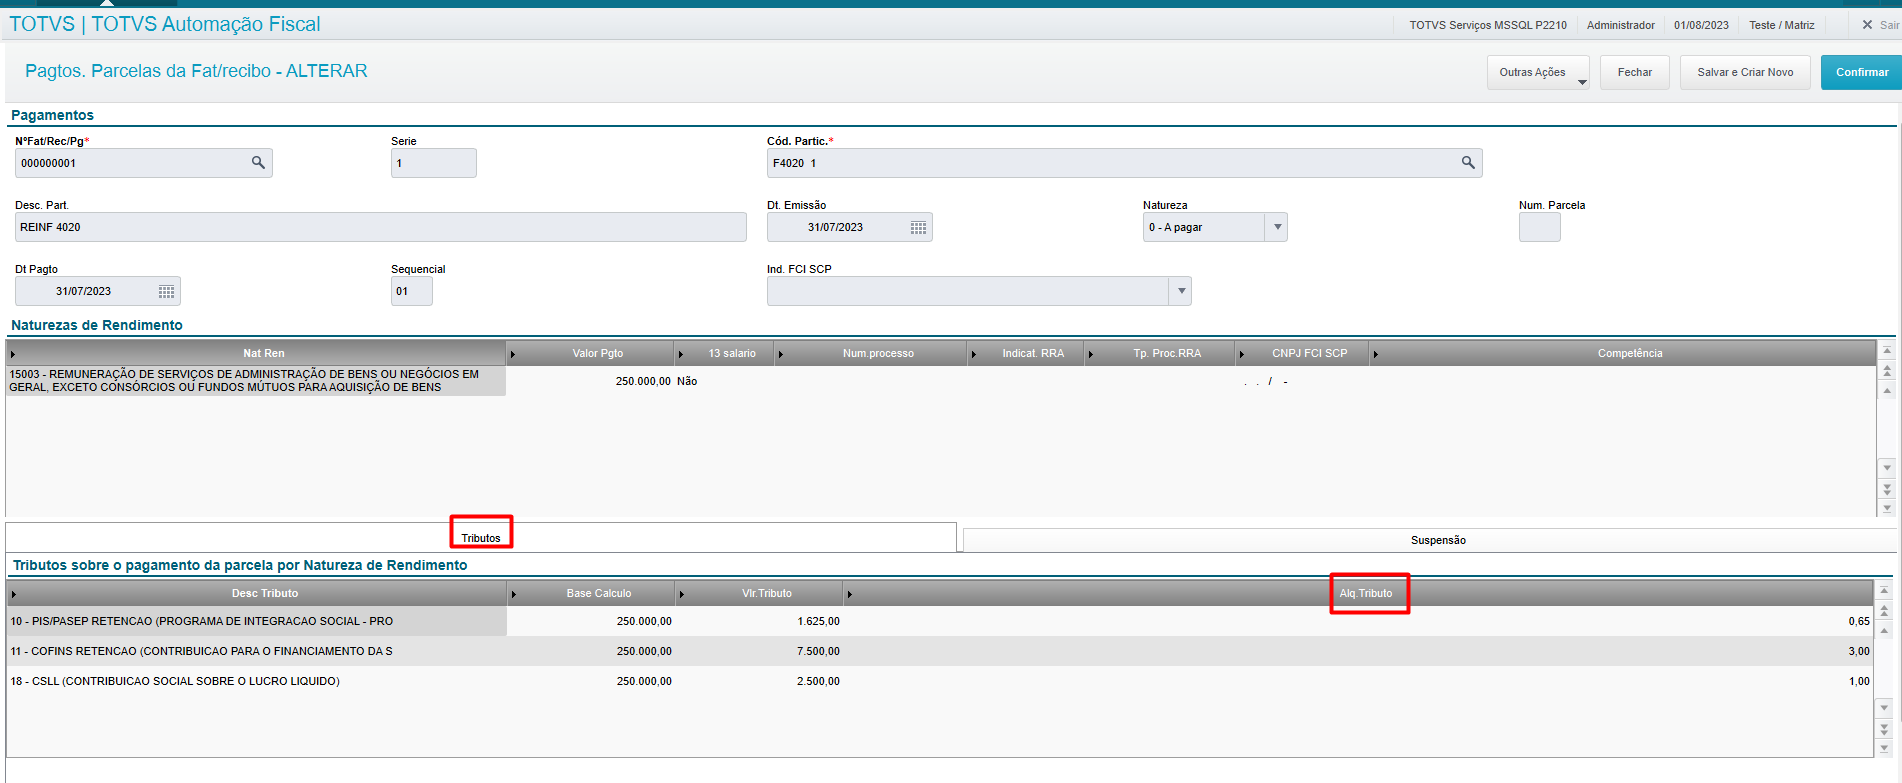The width and height of the screenshot is (1902, 783).
Task: Click the Teste / Matriz company label
Action: pyautogui.click(x=1781, y=25)
